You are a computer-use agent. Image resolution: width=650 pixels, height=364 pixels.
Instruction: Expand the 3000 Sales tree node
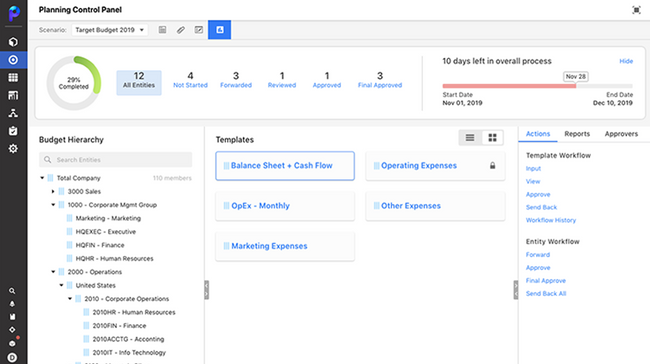53,192
